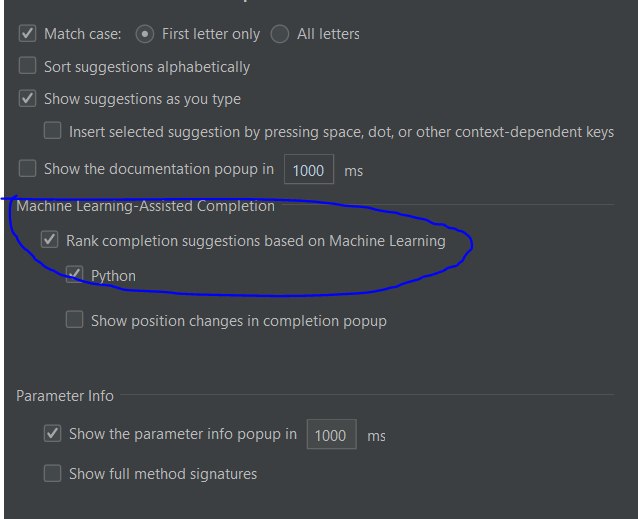
Task: Click the 'Sort suggestions alphabetically' label text
Action: click(x=147, y=67)
